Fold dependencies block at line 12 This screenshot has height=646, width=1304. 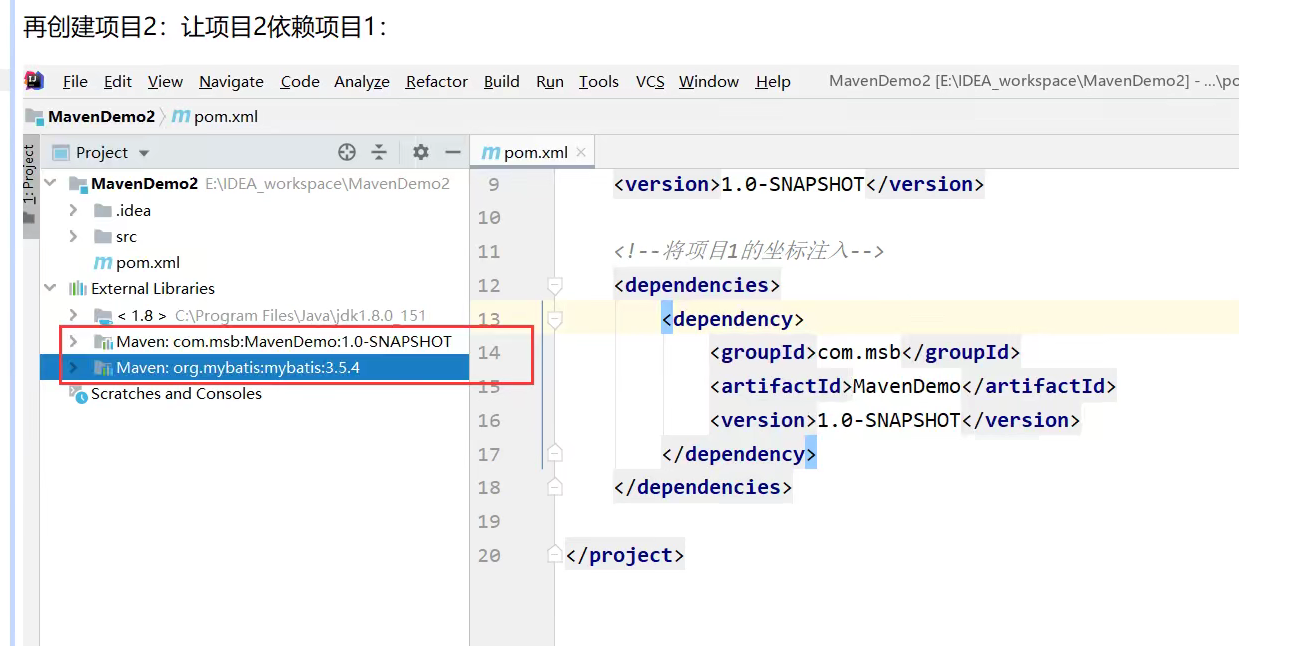point(555,286)
